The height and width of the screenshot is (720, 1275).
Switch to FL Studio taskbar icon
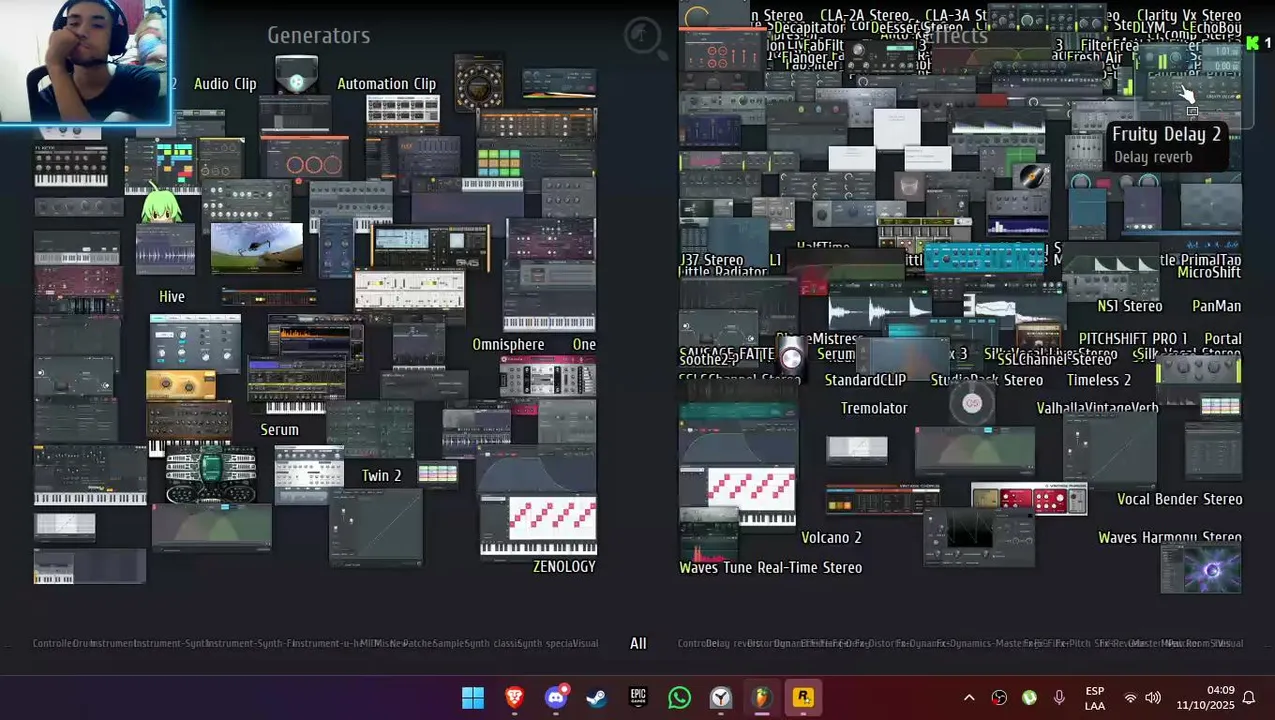[762, 697]
